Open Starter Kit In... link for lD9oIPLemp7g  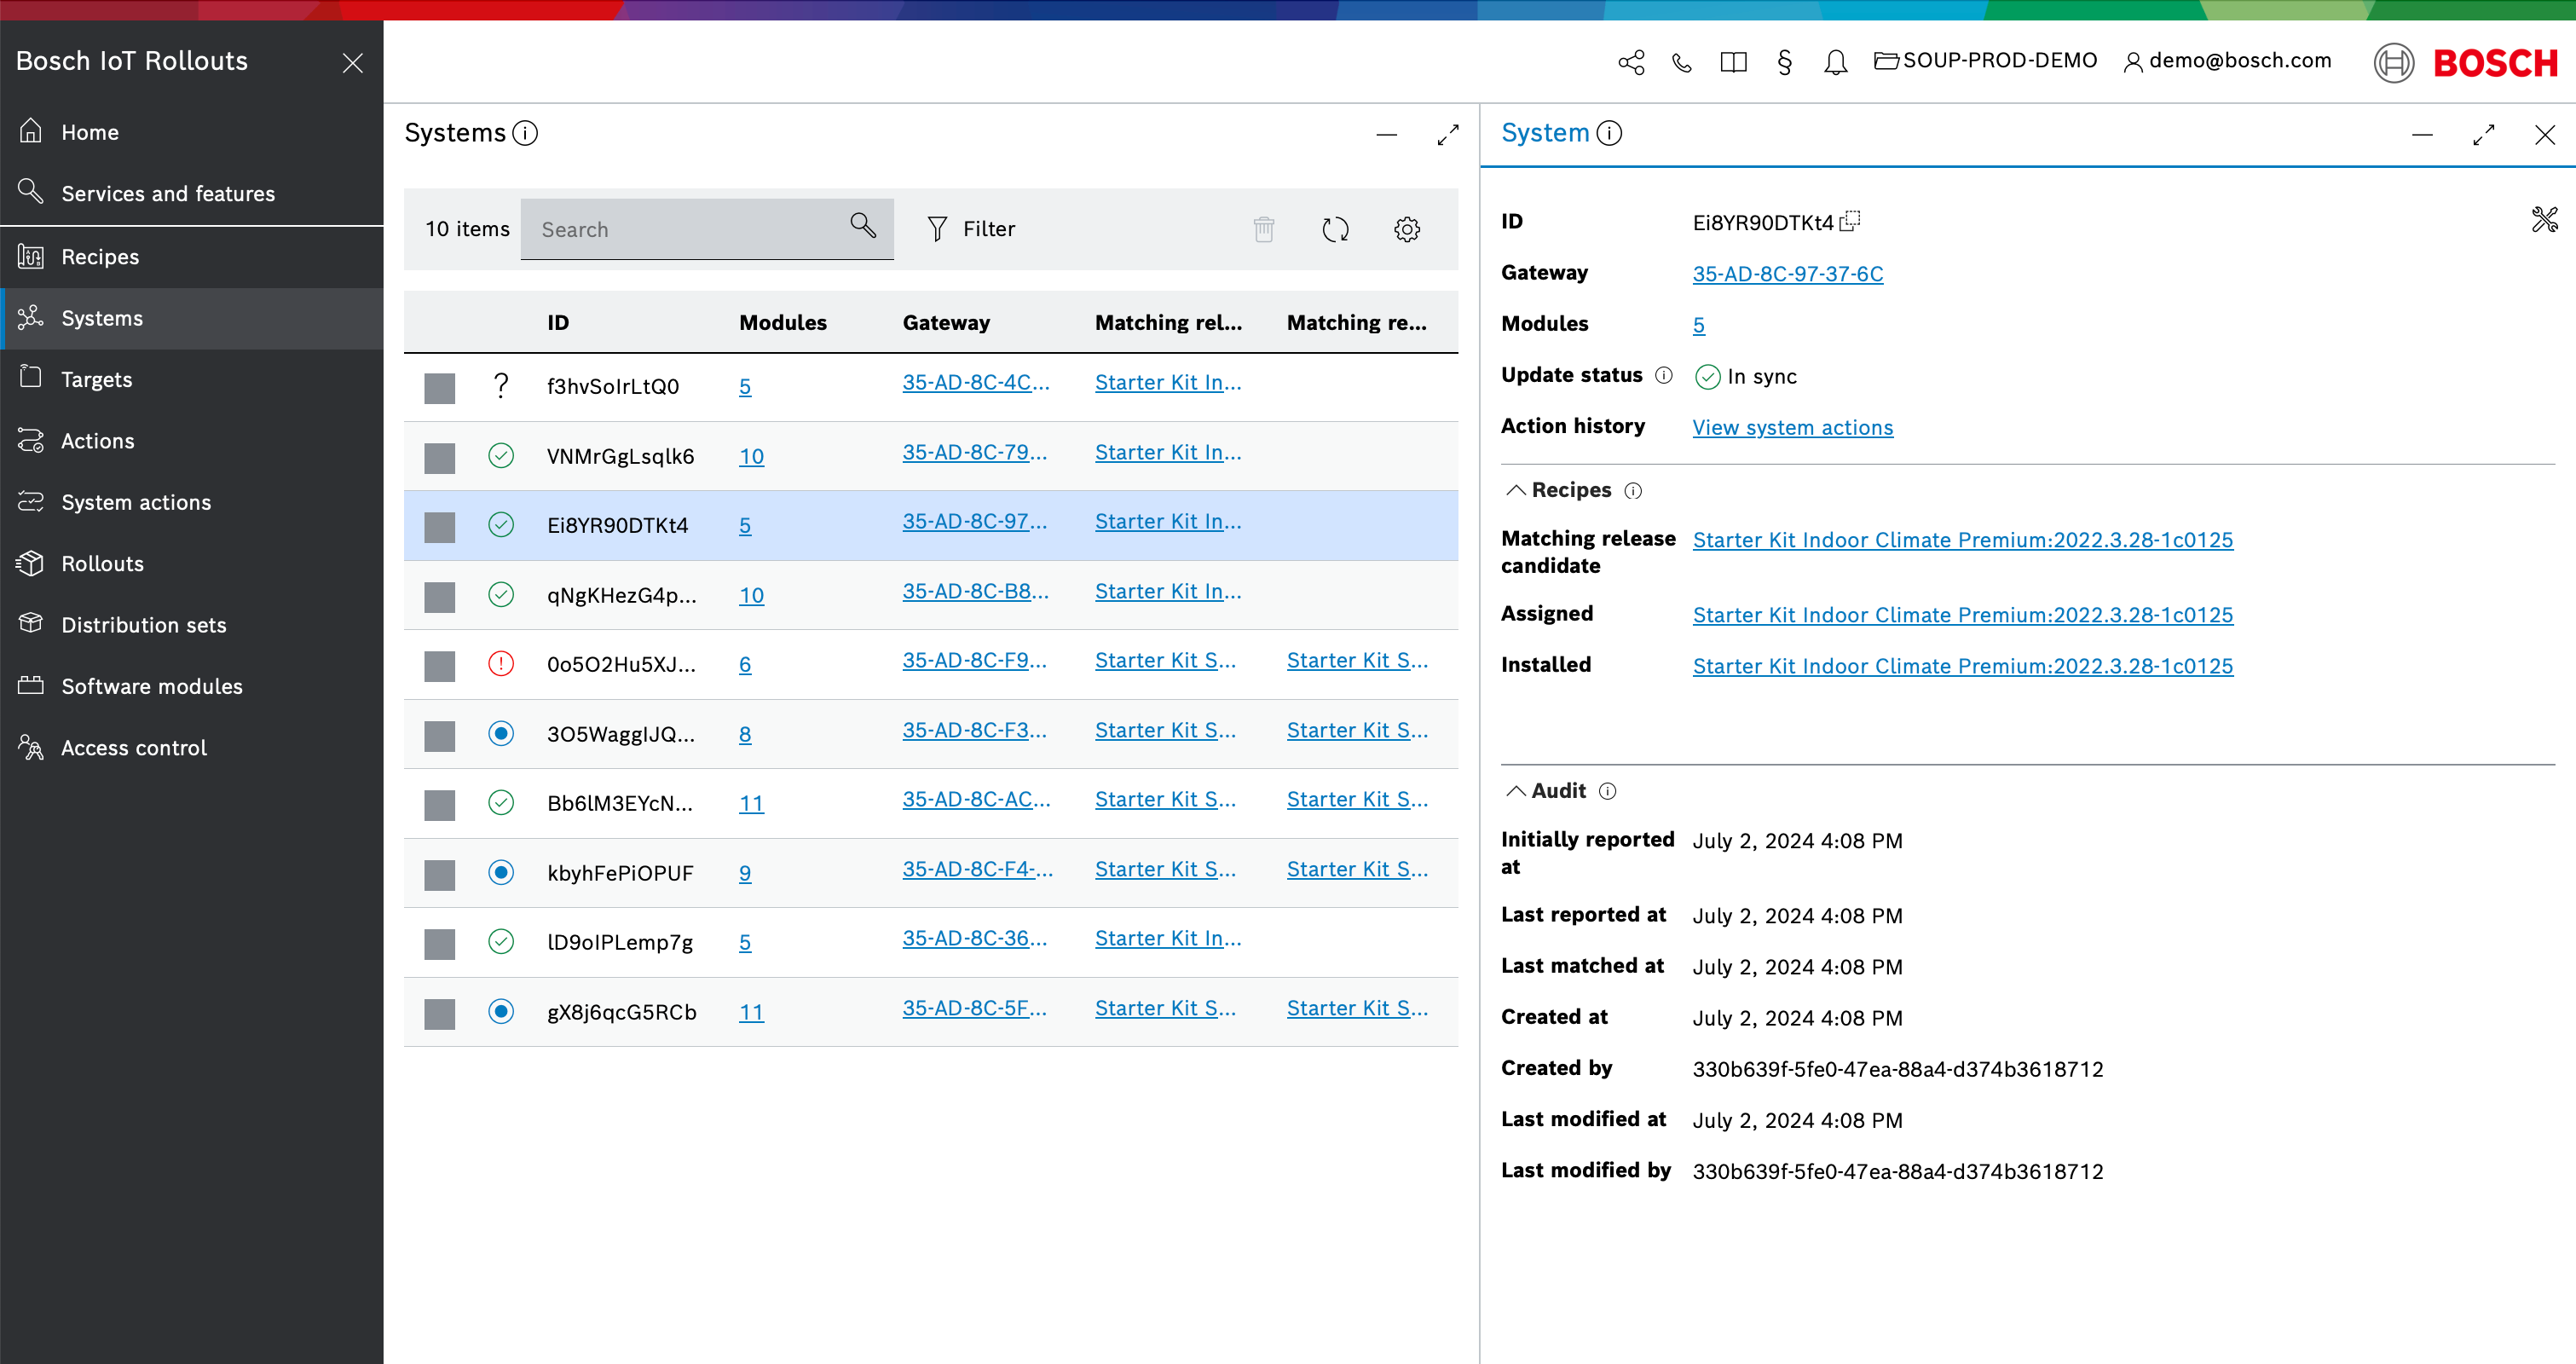[x=1168, y=938]
